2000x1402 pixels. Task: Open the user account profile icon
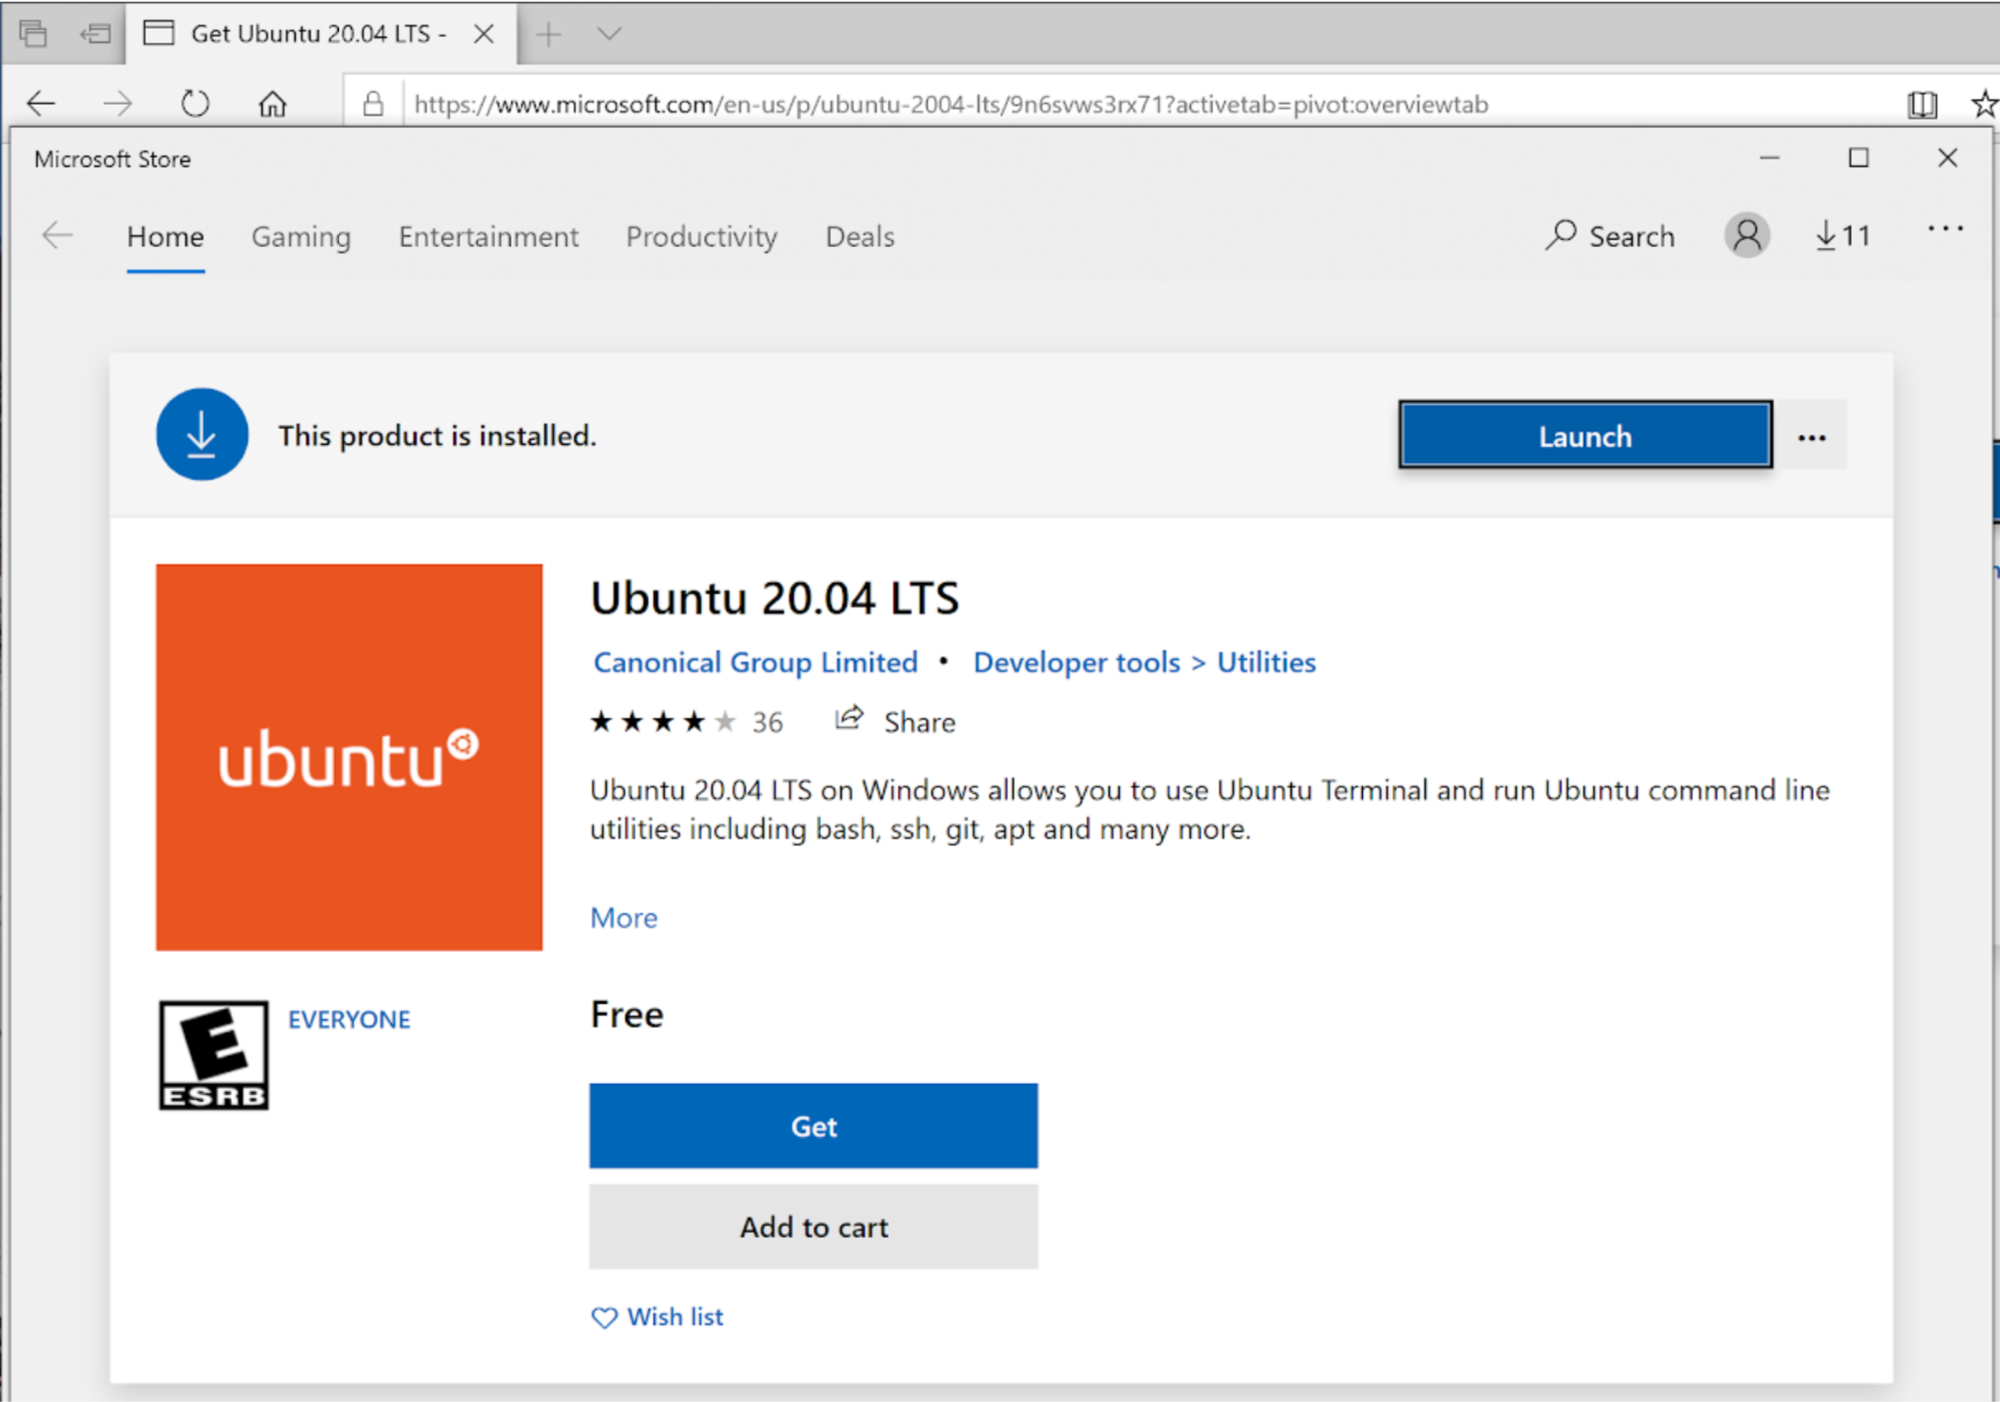point(1747,236)
